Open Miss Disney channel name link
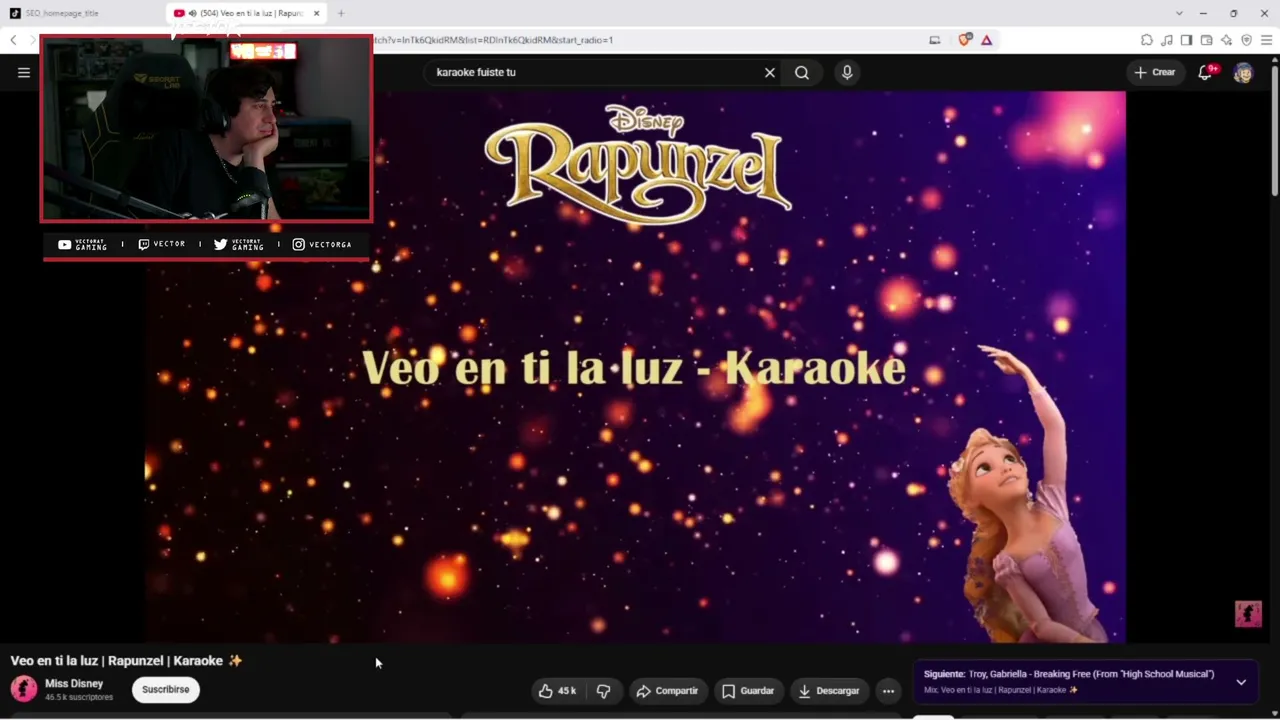The height and width of the screenshot is (720, 1280). pos(74,683)
